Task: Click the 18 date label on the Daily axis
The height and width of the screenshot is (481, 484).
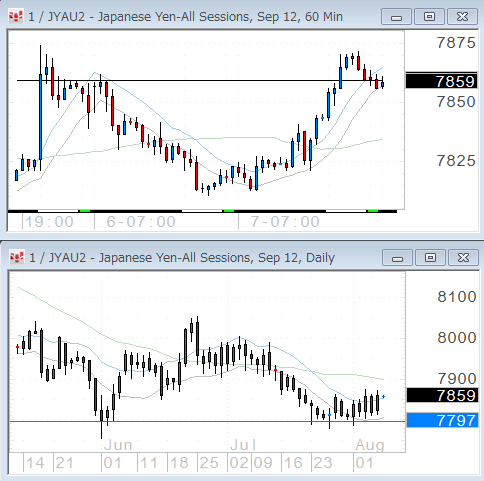Action: tap(179, 463)
